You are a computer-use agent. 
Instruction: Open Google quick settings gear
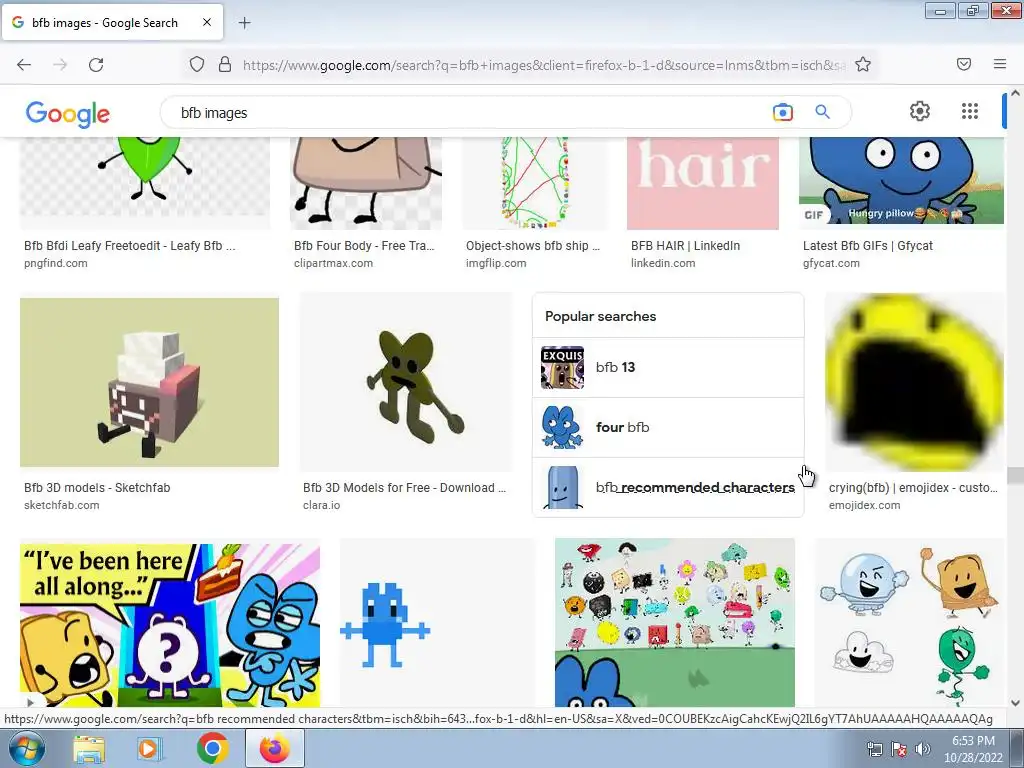coord(920,111)
